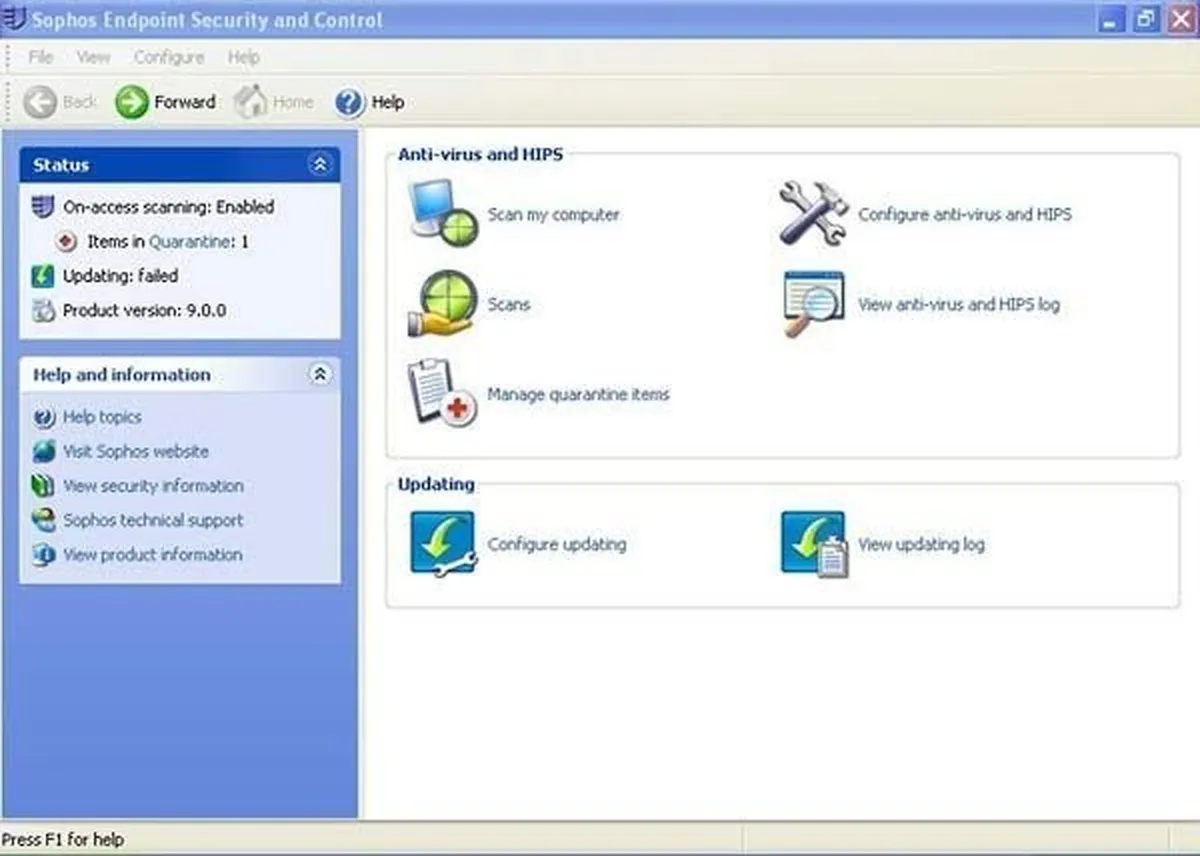1200x856 pixels.
Task: Click the Press F1 for help status text
Action: pyautogui.click(x=62, y=839)
